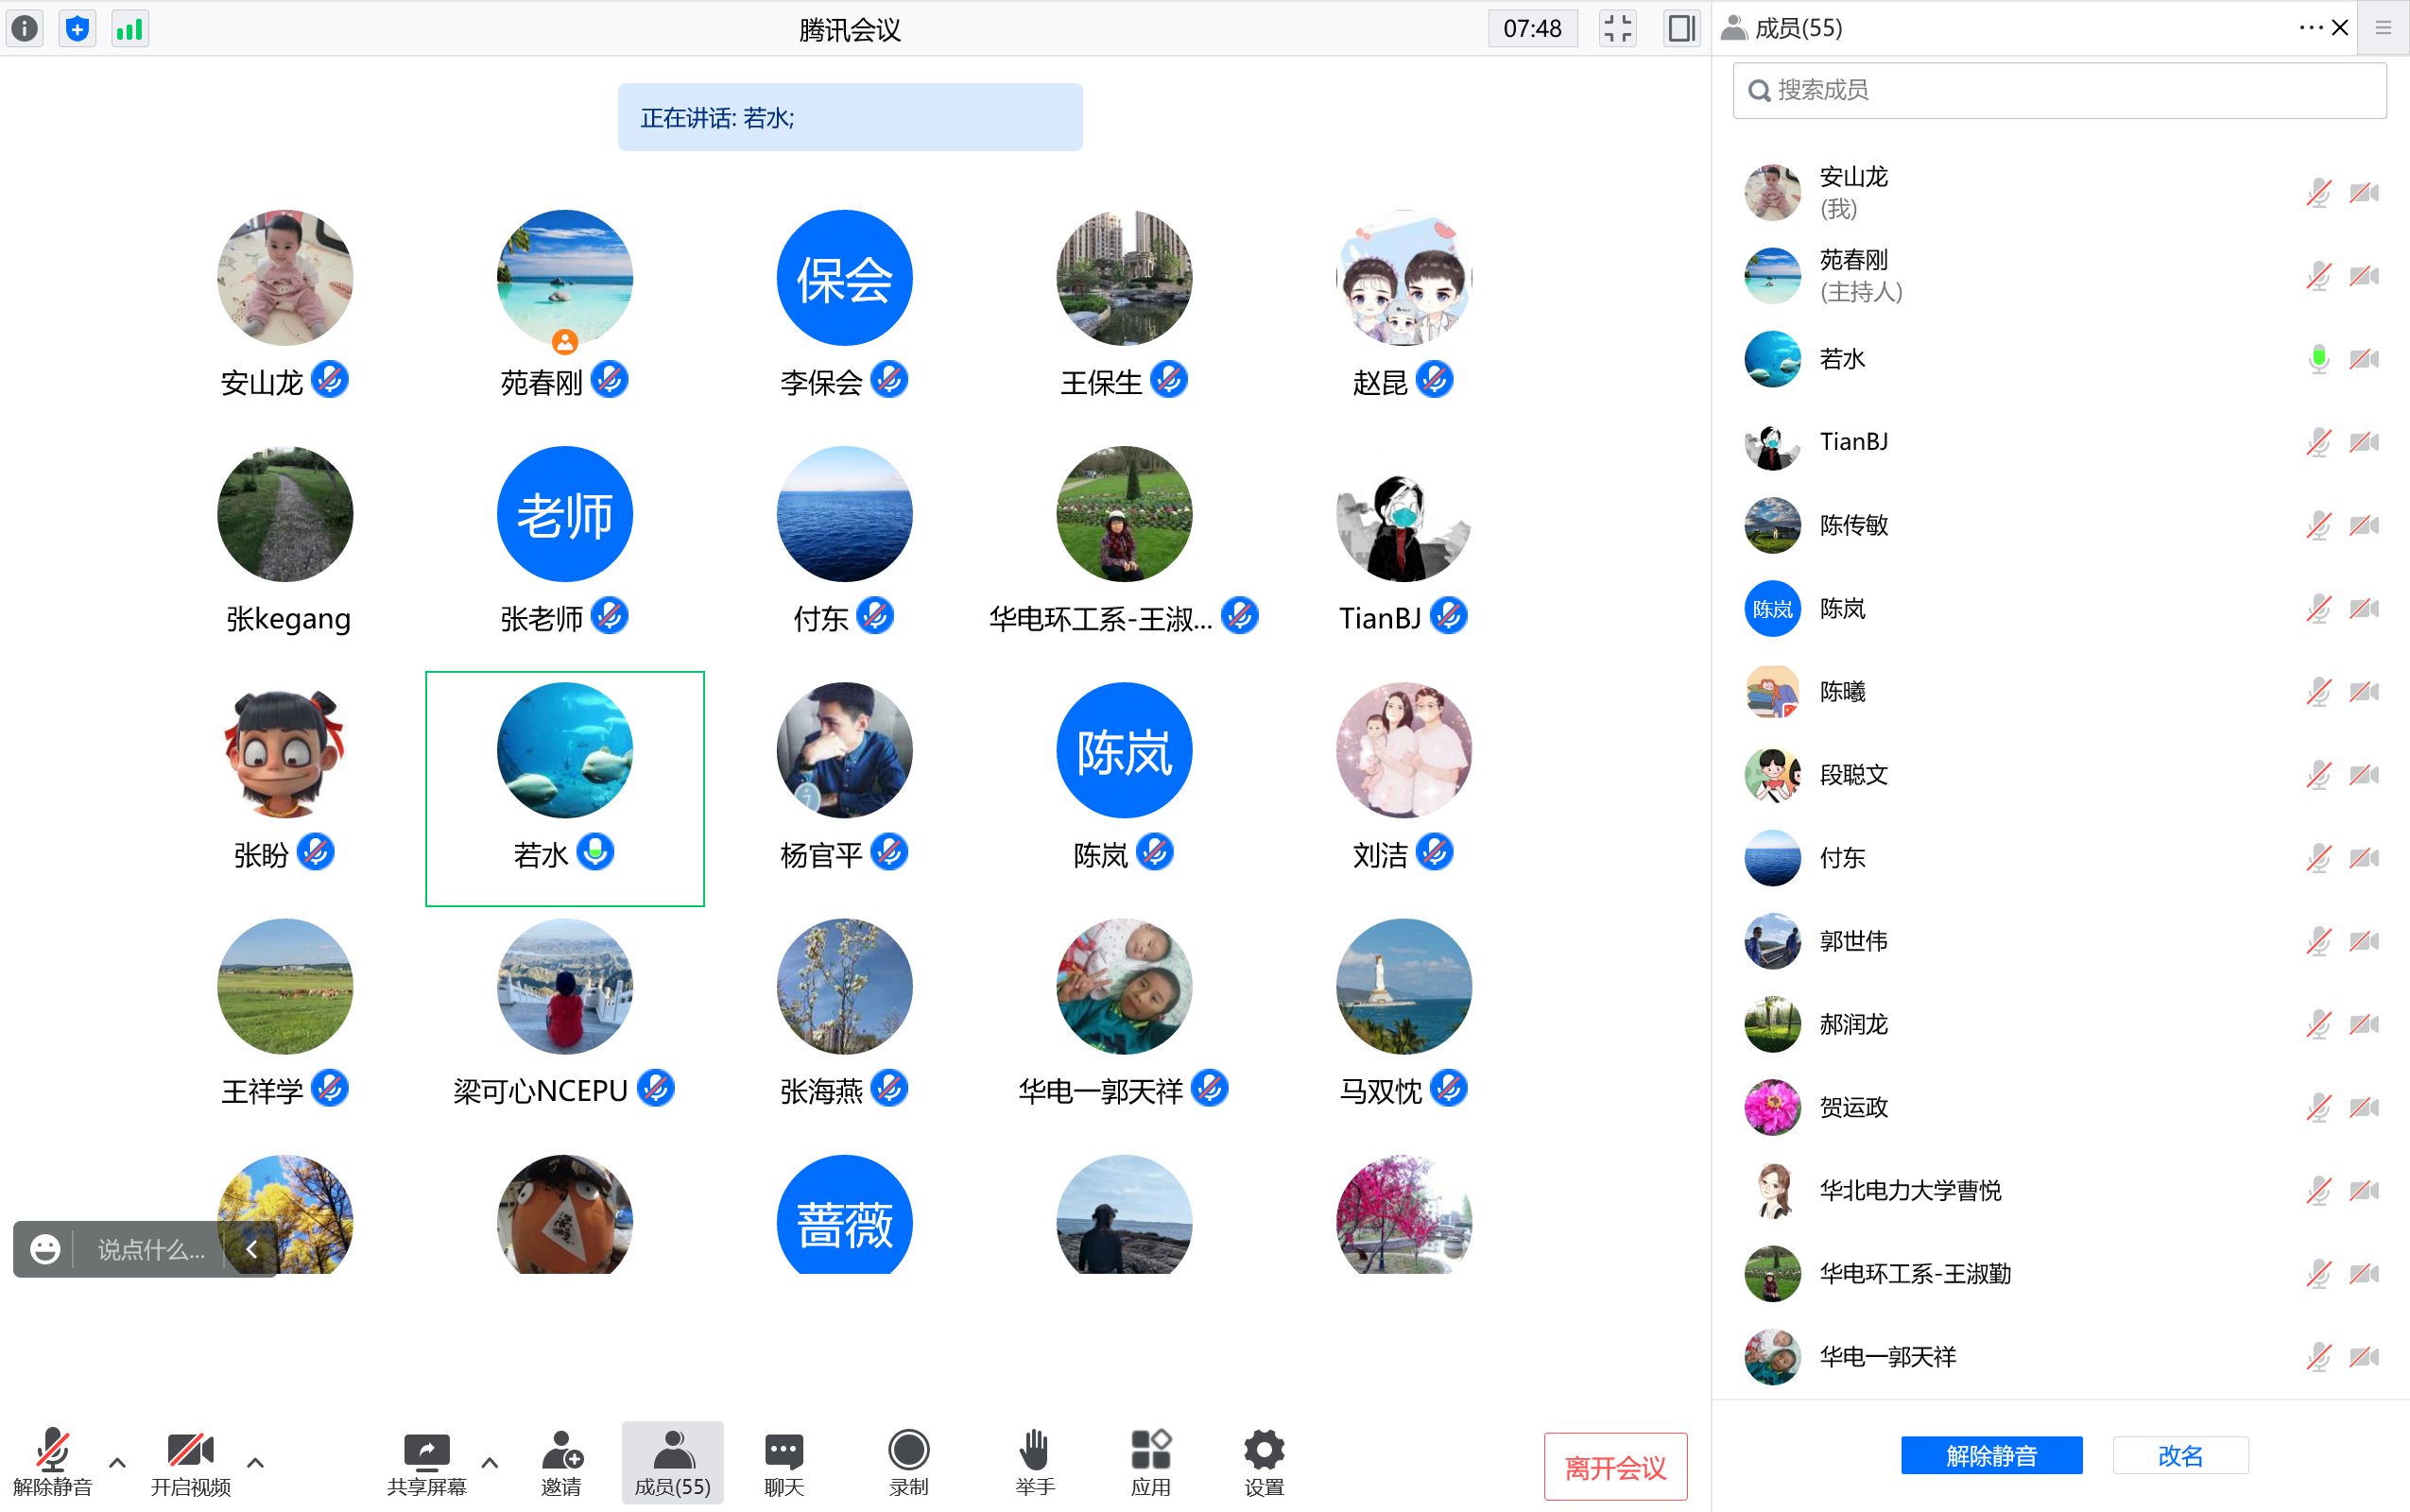Click the 离开会议 button
This screenshot has width=2410, height=1512.
(x=1615, y=1466)
